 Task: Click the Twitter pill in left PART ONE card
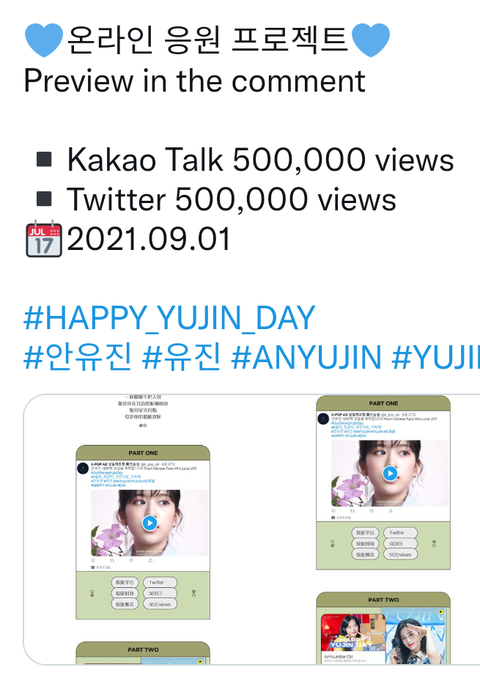point(160,582)
